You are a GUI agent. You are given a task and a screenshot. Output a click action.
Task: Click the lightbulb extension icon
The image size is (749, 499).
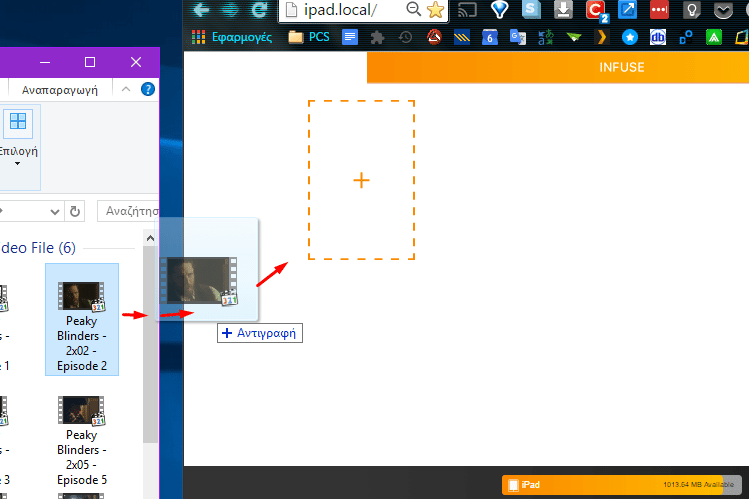point(691,10)
